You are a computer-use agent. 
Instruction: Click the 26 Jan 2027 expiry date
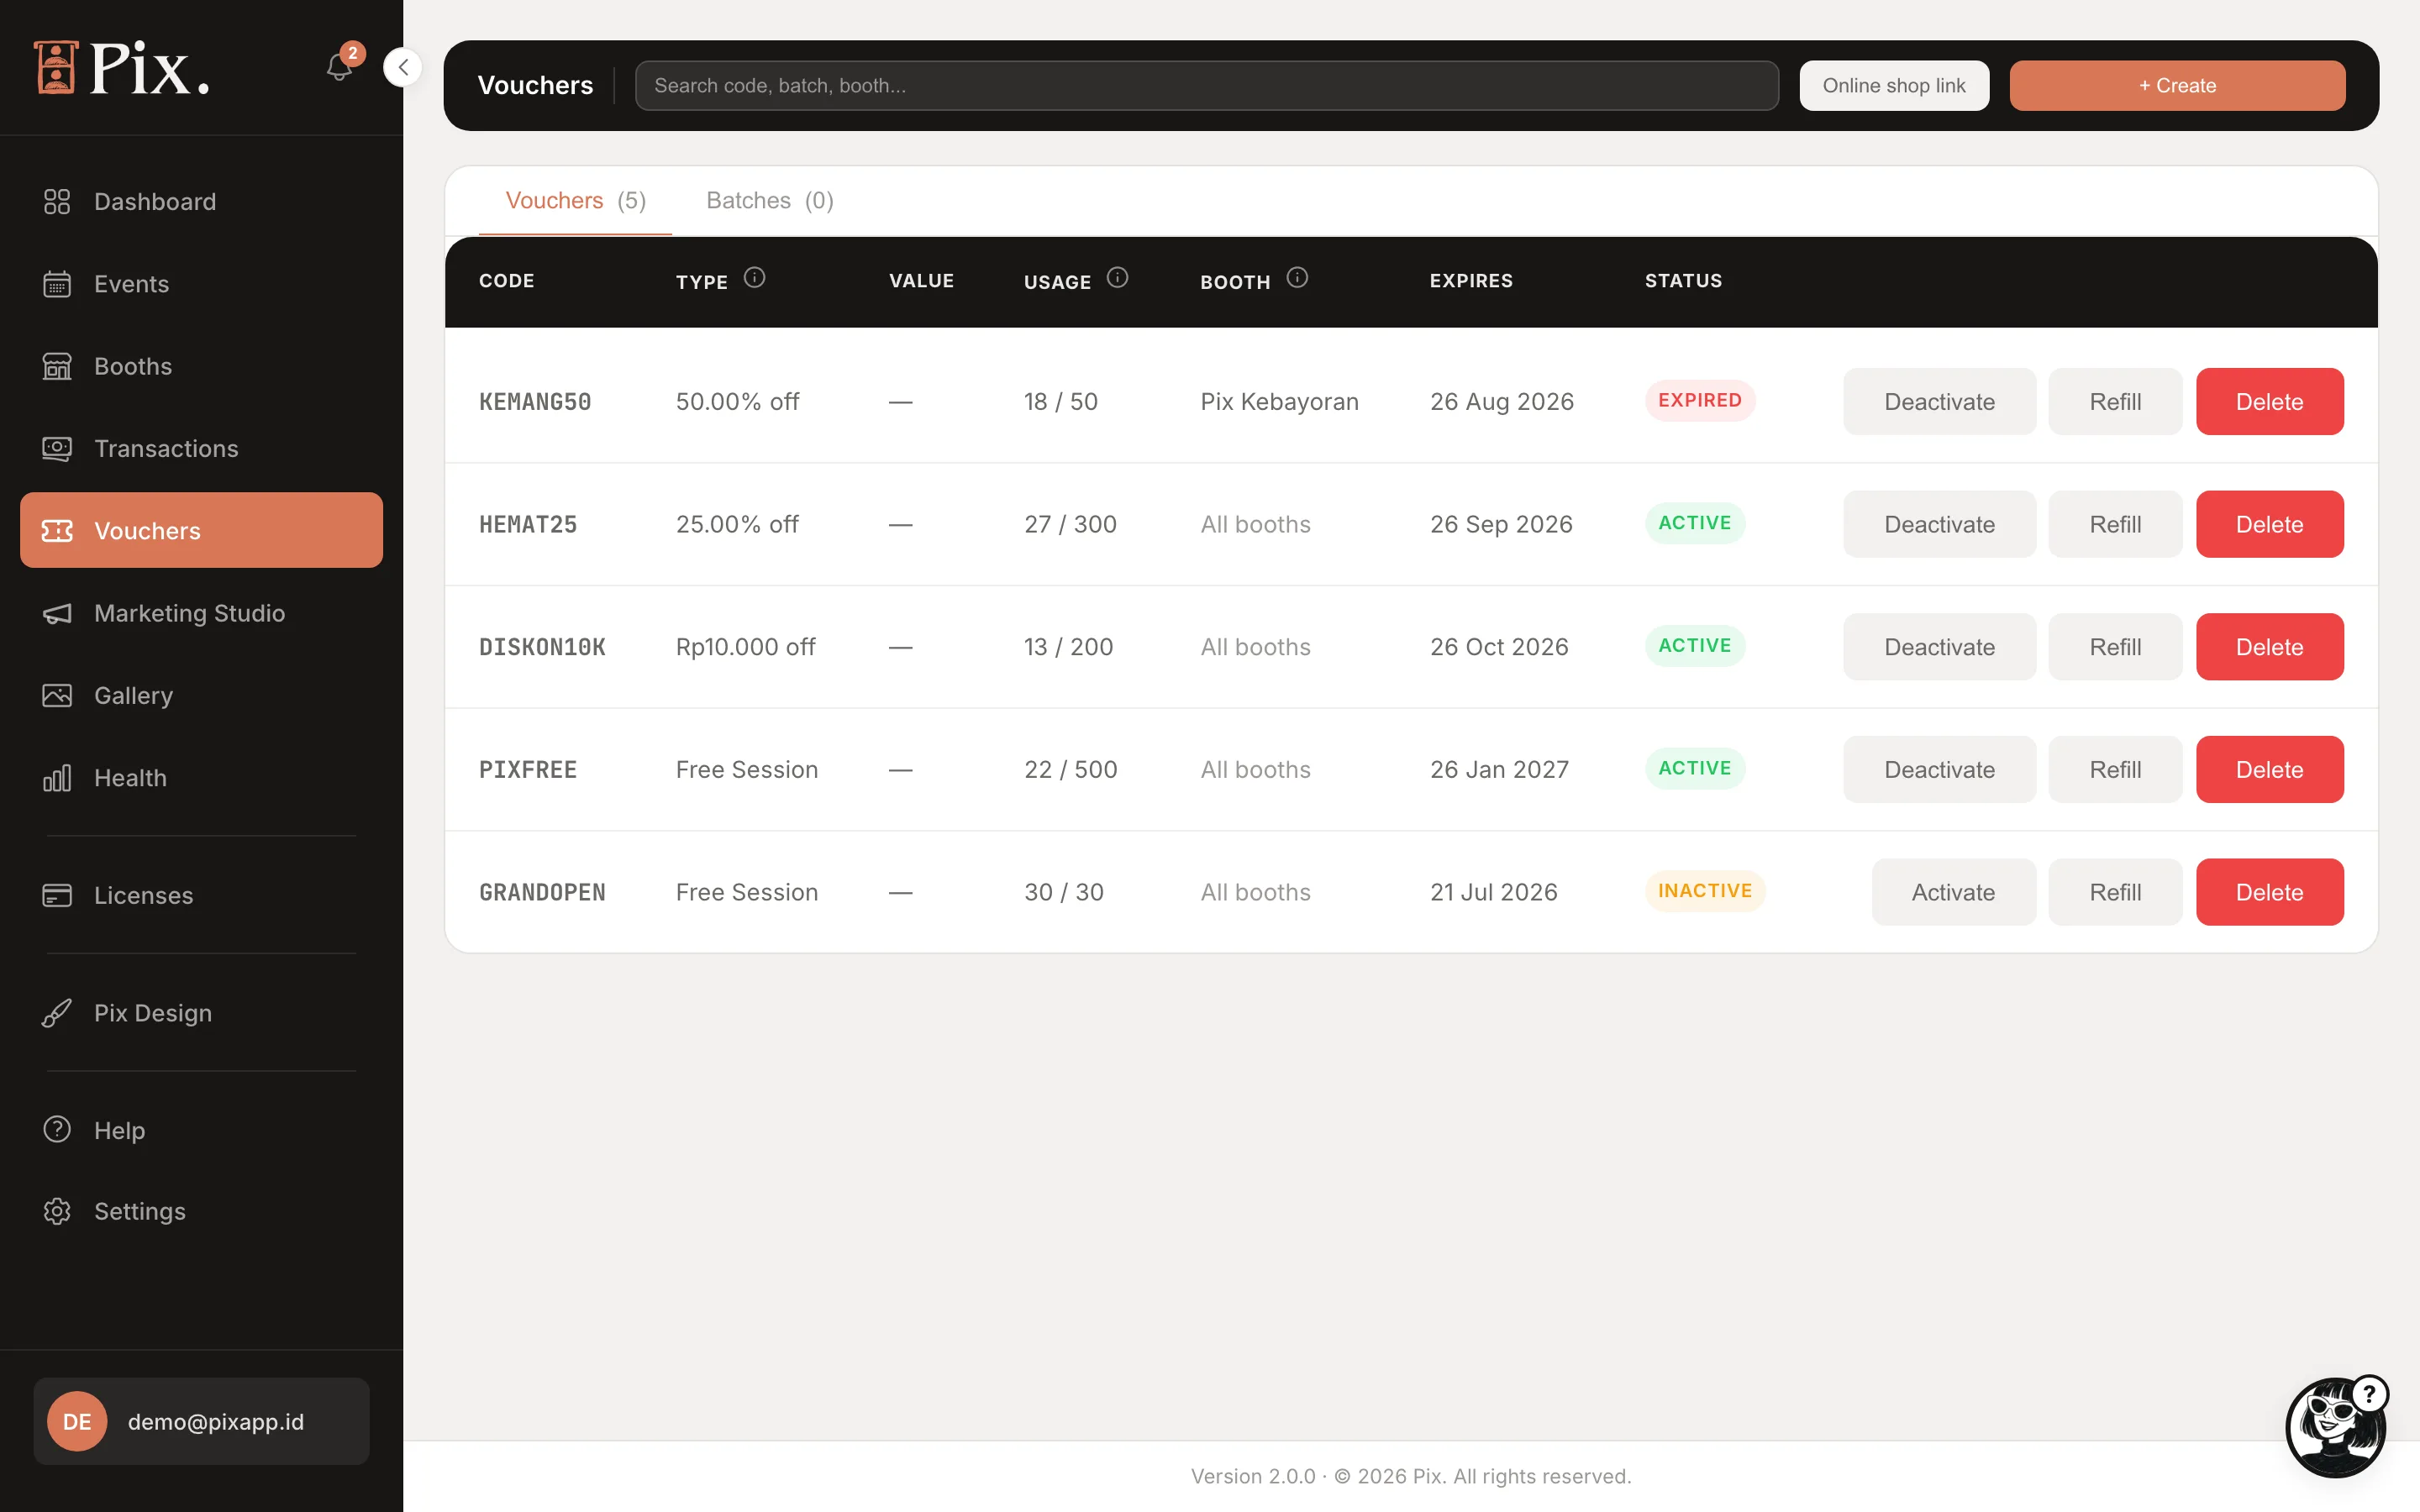[1499, 769]
